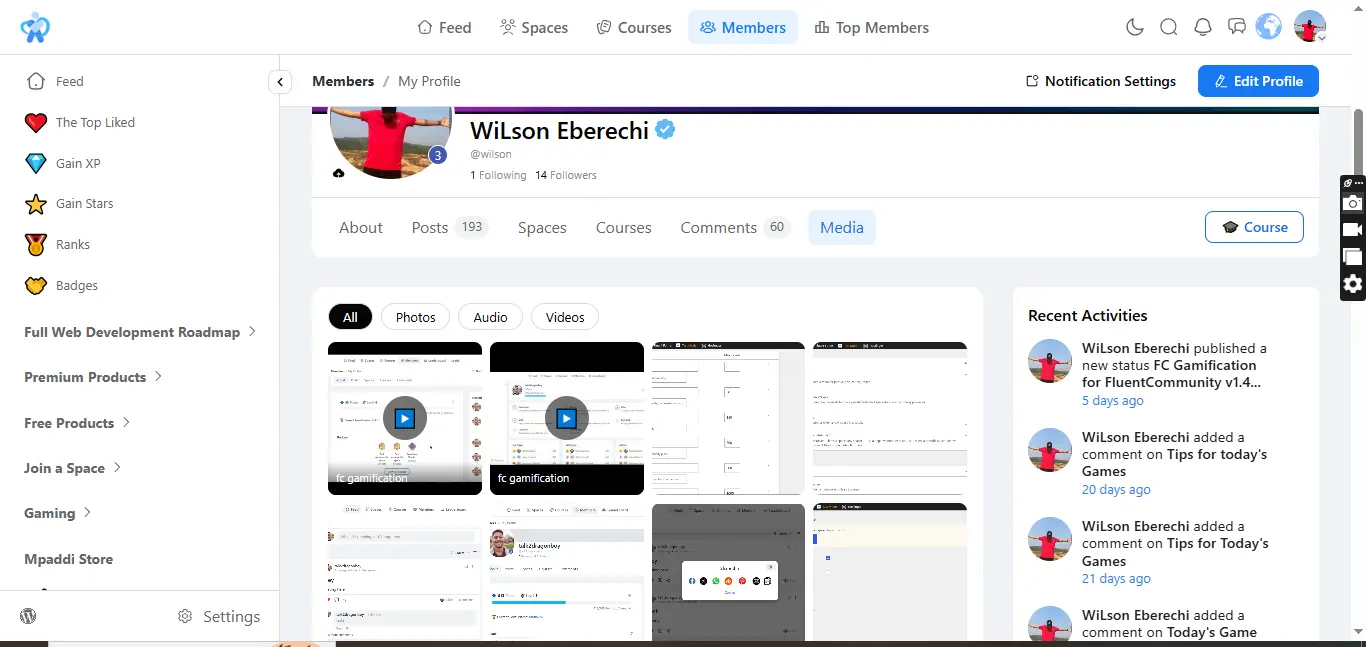Expand the Gaming section

click(58, 513)
